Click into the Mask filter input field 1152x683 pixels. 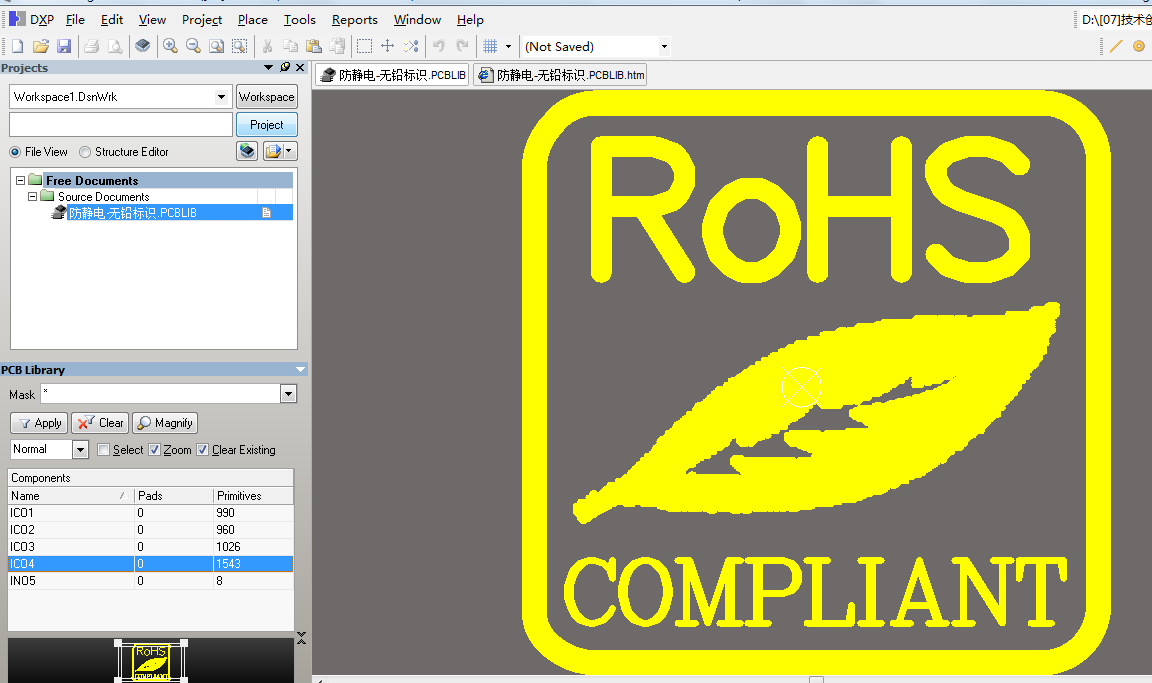click(x=160, y=394)
